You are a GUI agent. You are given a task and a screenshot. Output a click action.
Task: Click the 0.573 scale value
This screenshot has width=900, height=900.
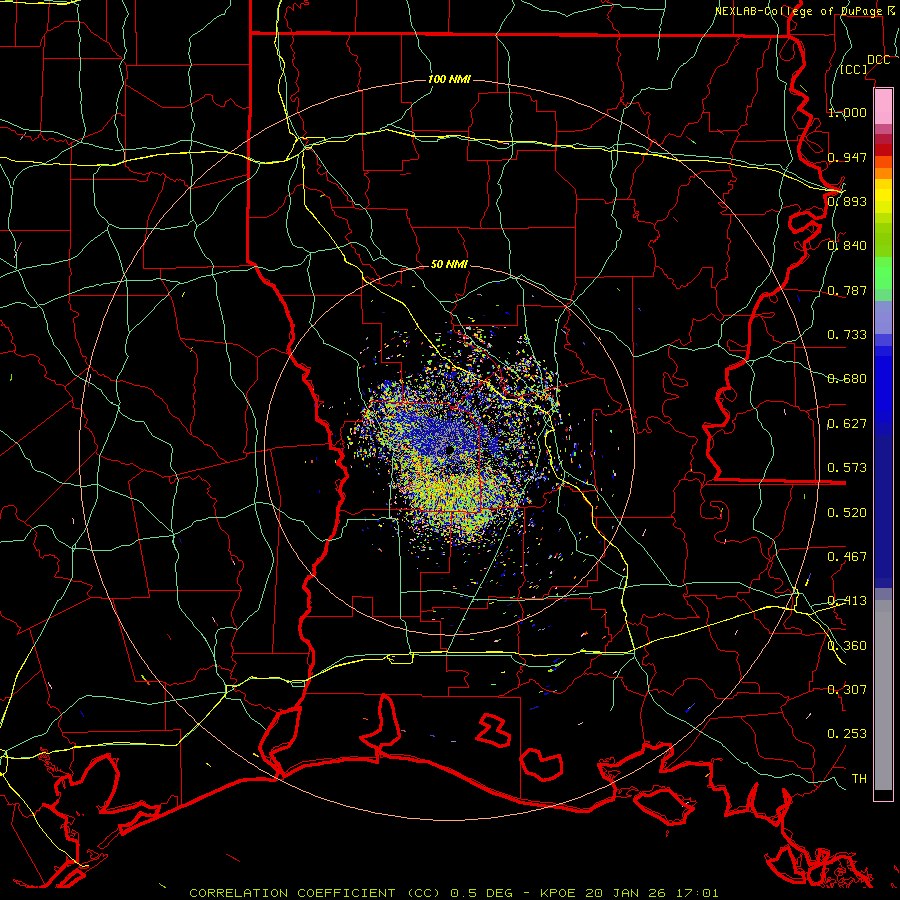coord(847,467)
